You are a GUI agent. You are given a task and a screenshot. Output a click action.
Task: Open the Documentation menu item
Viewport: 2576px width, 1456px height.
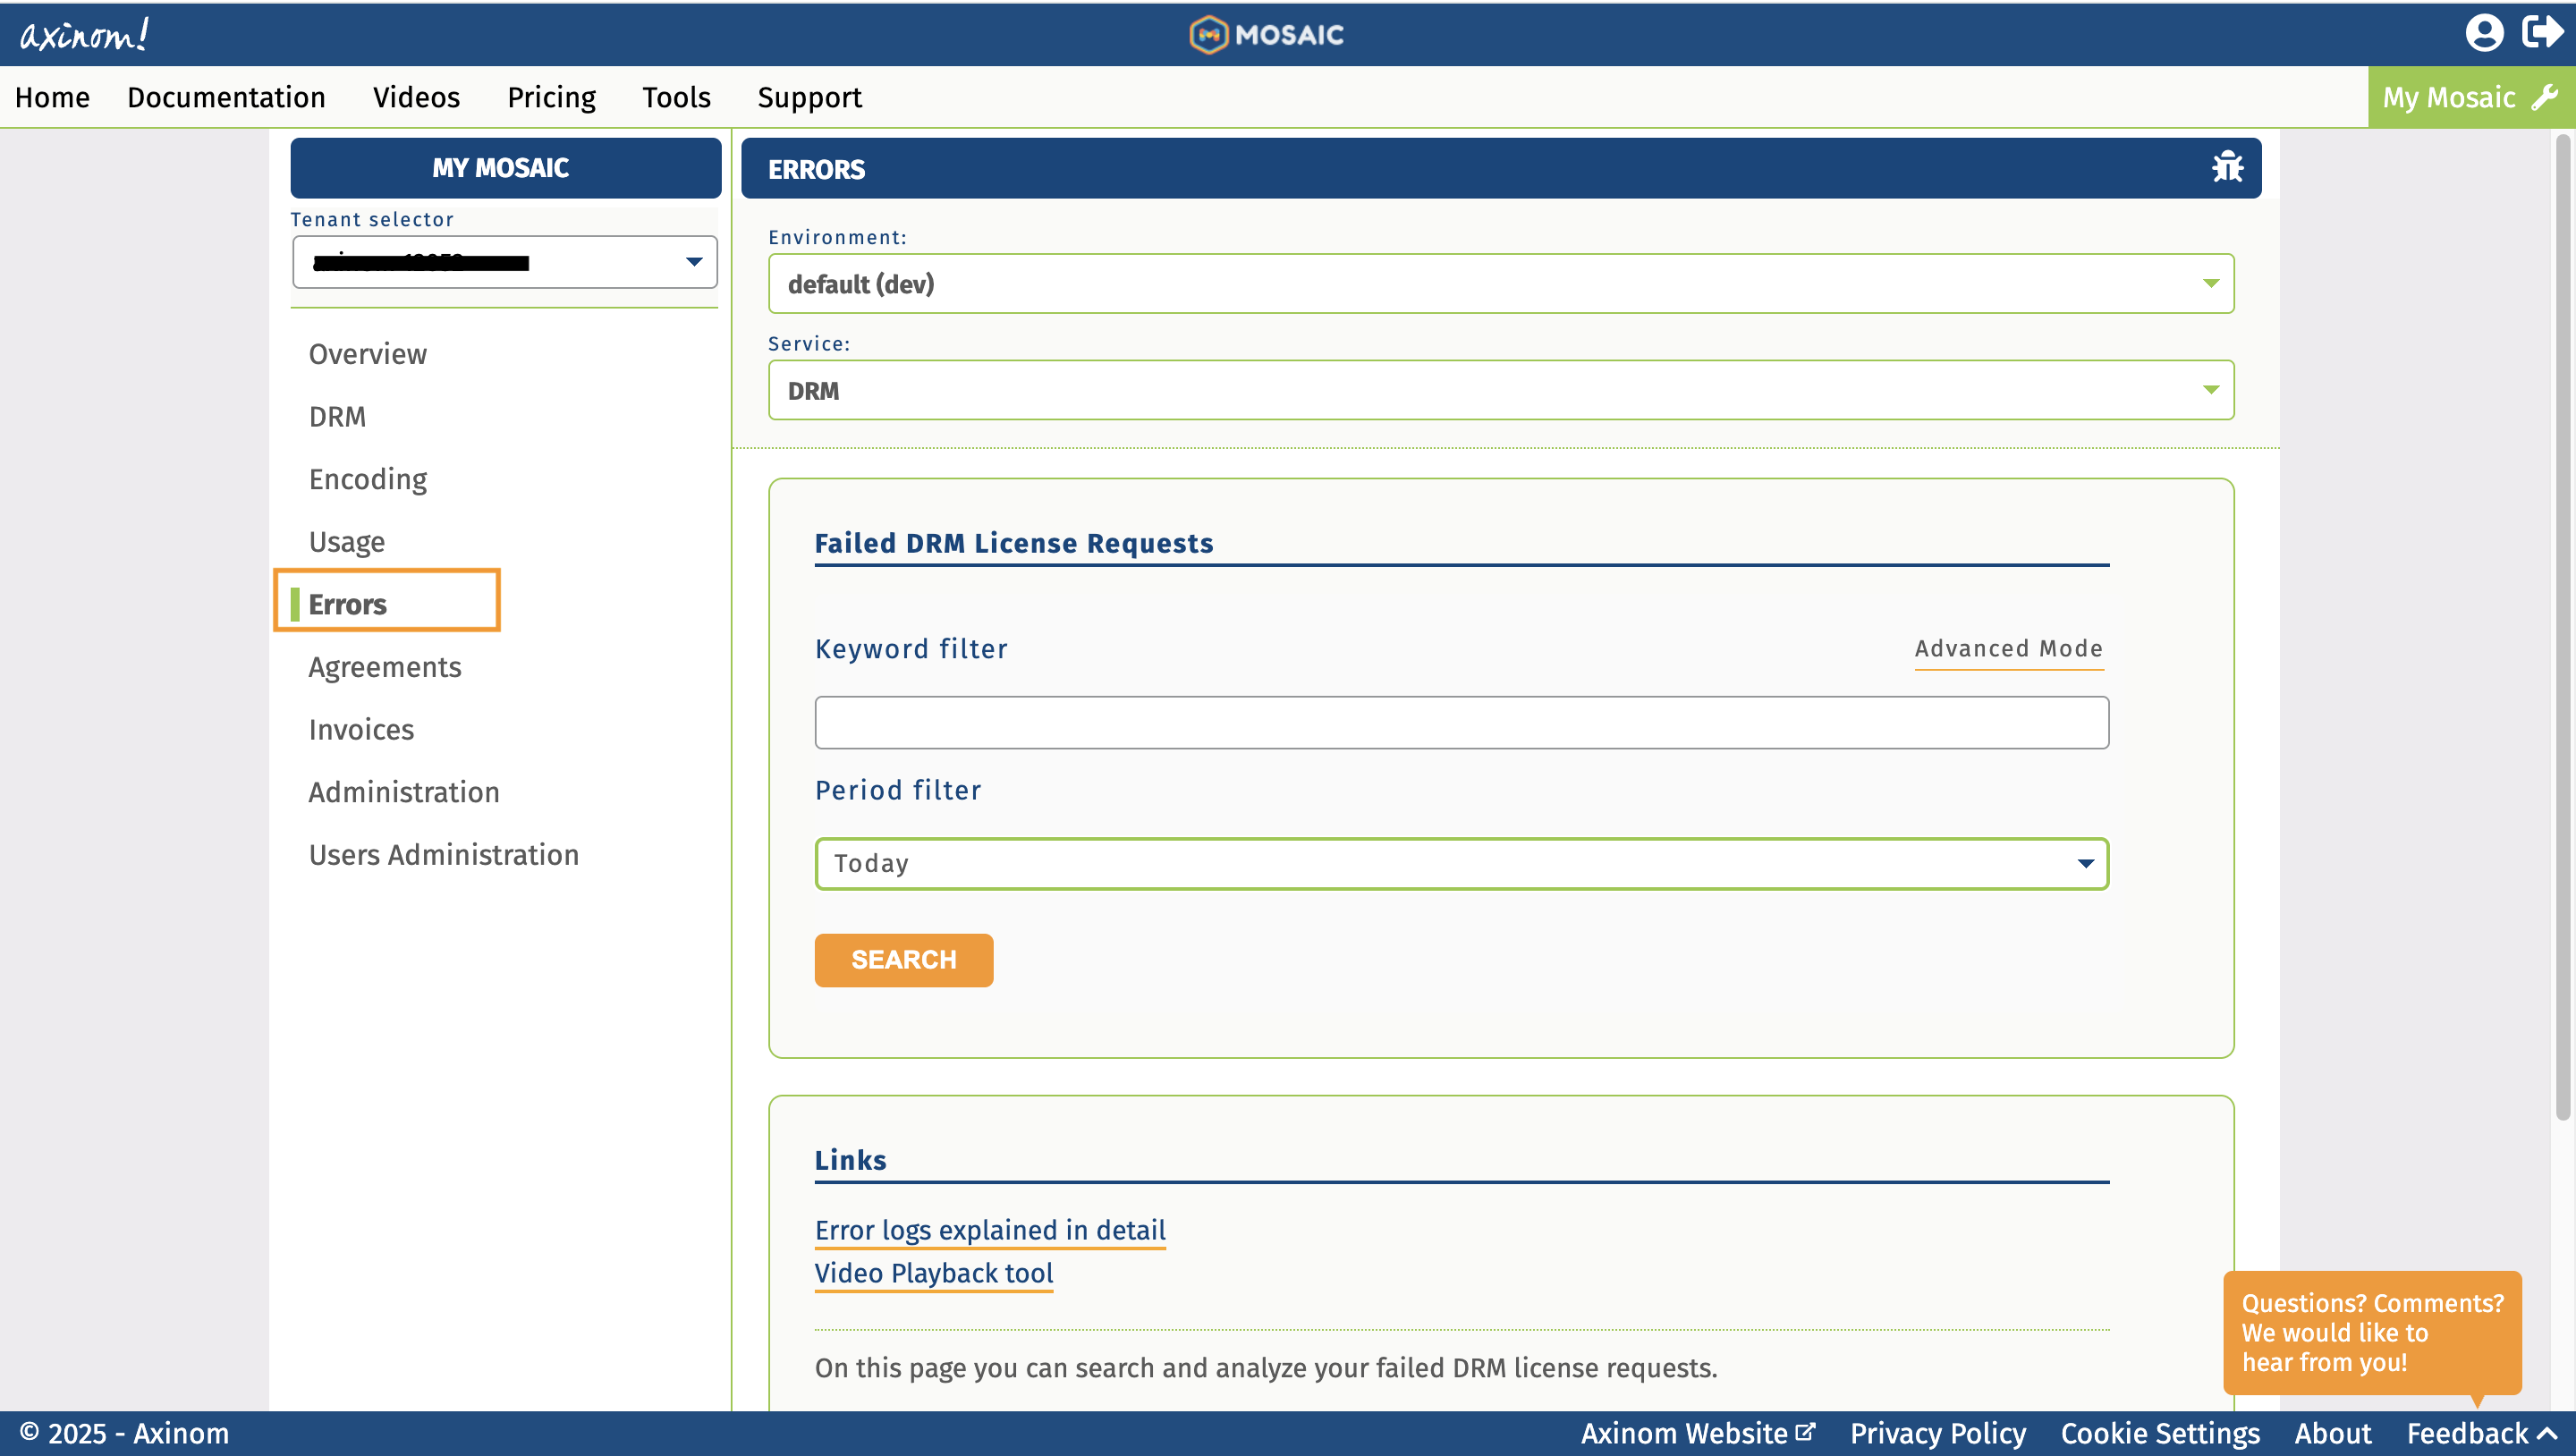(x=226, y=97)
